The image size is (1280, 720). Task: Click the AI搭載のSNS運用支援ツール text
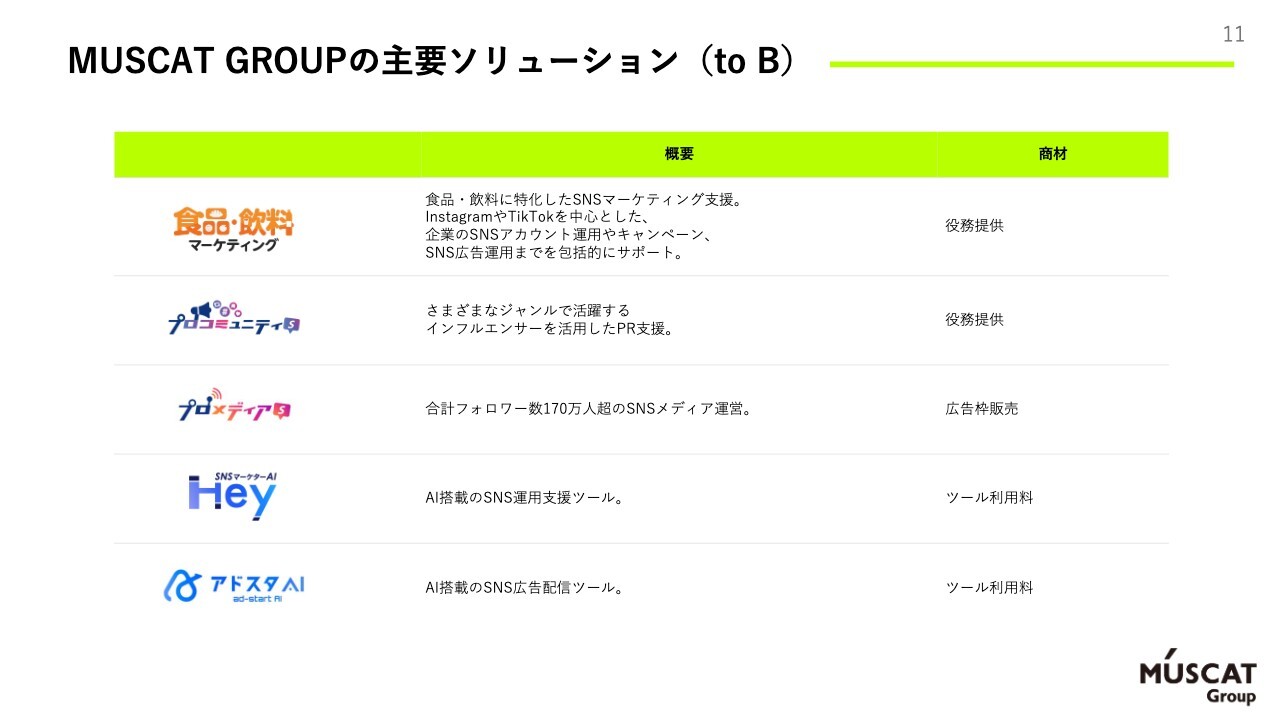tap(525, 497)
